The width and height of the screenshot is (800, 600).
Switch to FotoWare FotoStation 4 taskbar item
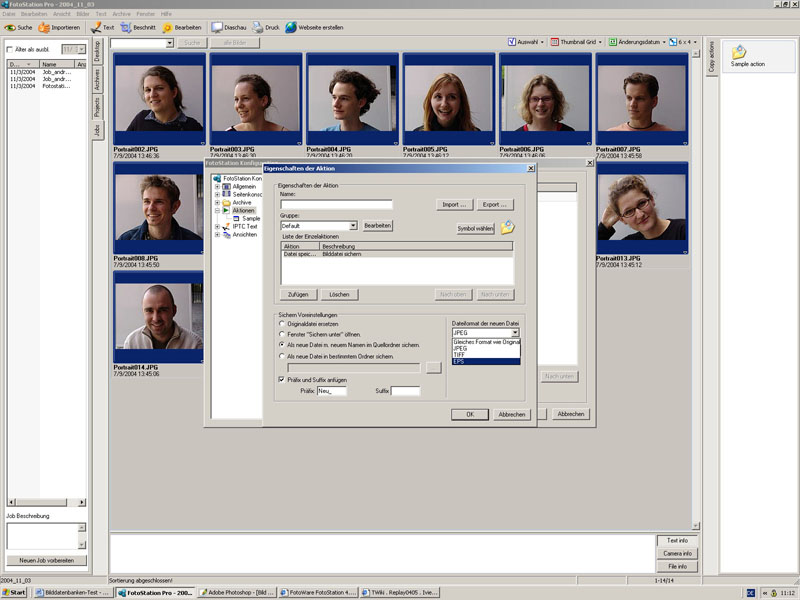pyautogui.click(x=318, y=593)
